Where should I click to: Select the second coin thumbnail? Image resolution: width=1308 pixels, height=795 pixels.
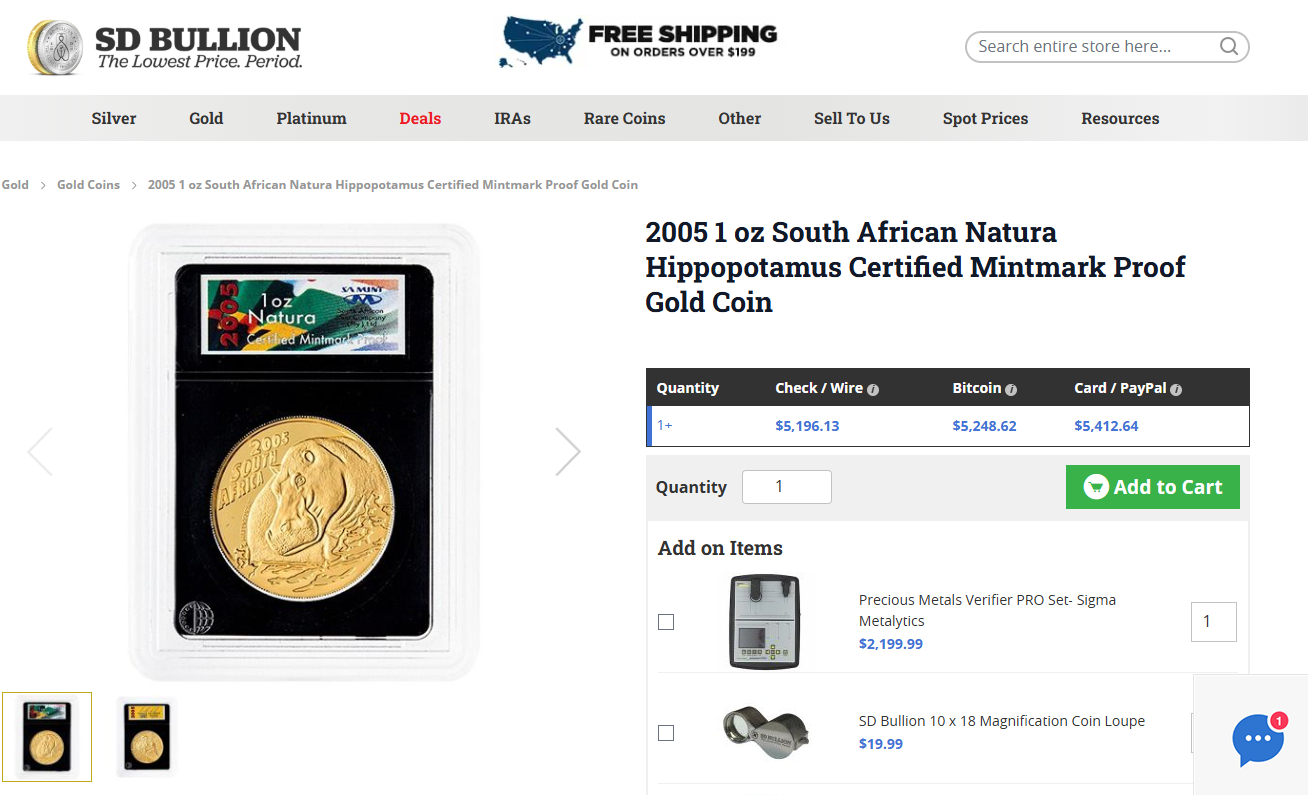pyautogui.click(x=146, y=736)
